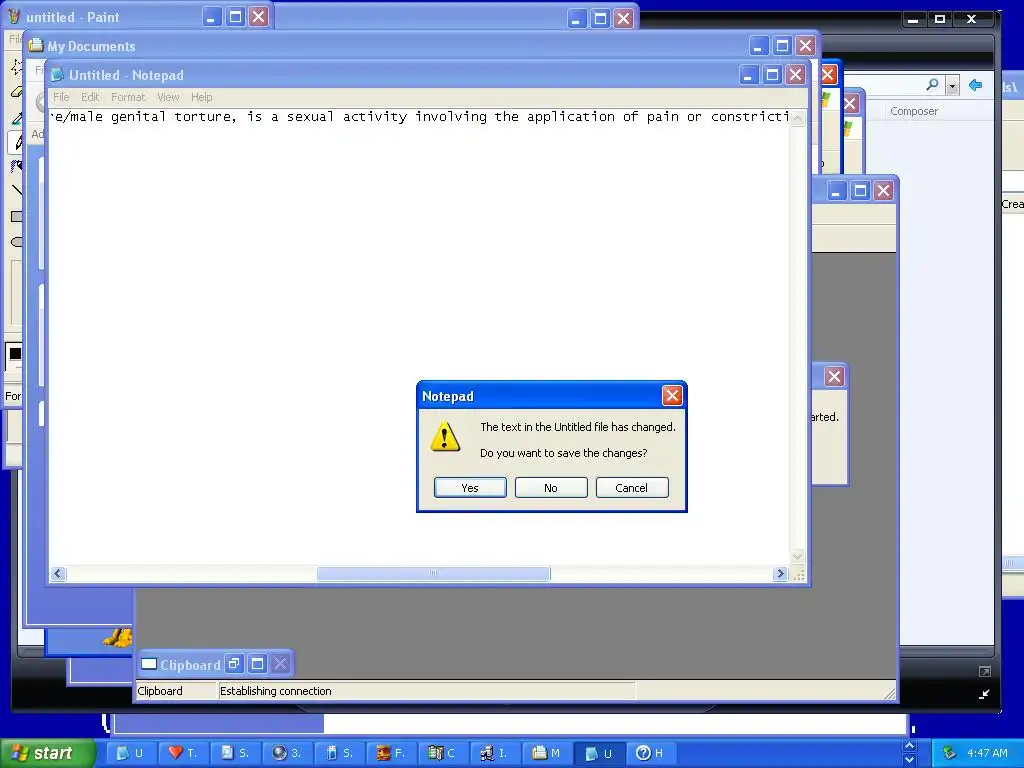Screen dimensions: 1024x768
Task: Click the Clipboard window resize grip
Action: (889, 692)
